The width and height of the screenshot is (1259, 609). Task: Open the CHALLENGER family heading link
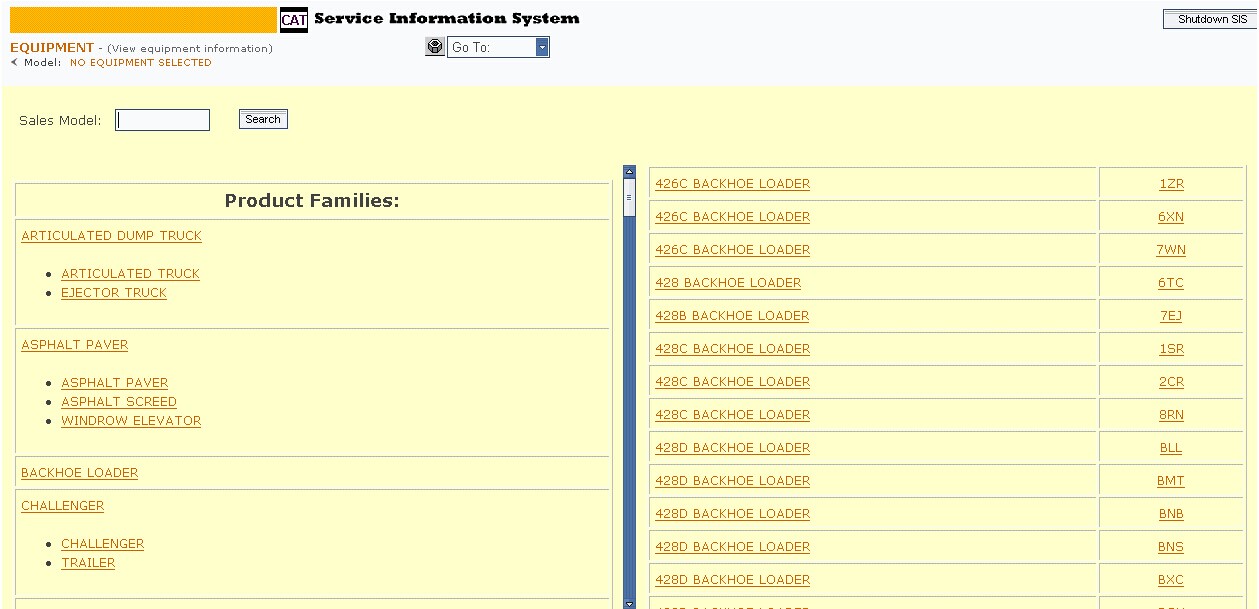[63, 506]
